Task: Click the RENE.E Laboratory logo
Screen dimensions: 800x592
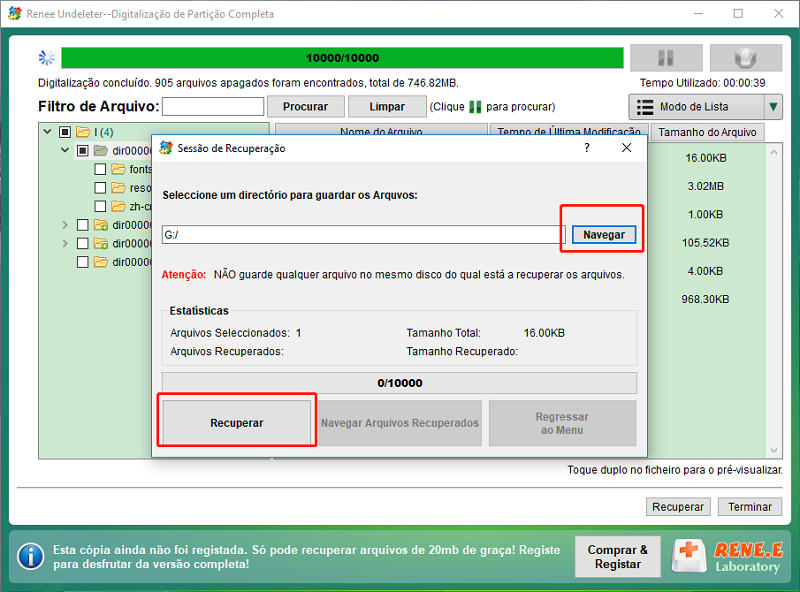Action: (728, 556)
